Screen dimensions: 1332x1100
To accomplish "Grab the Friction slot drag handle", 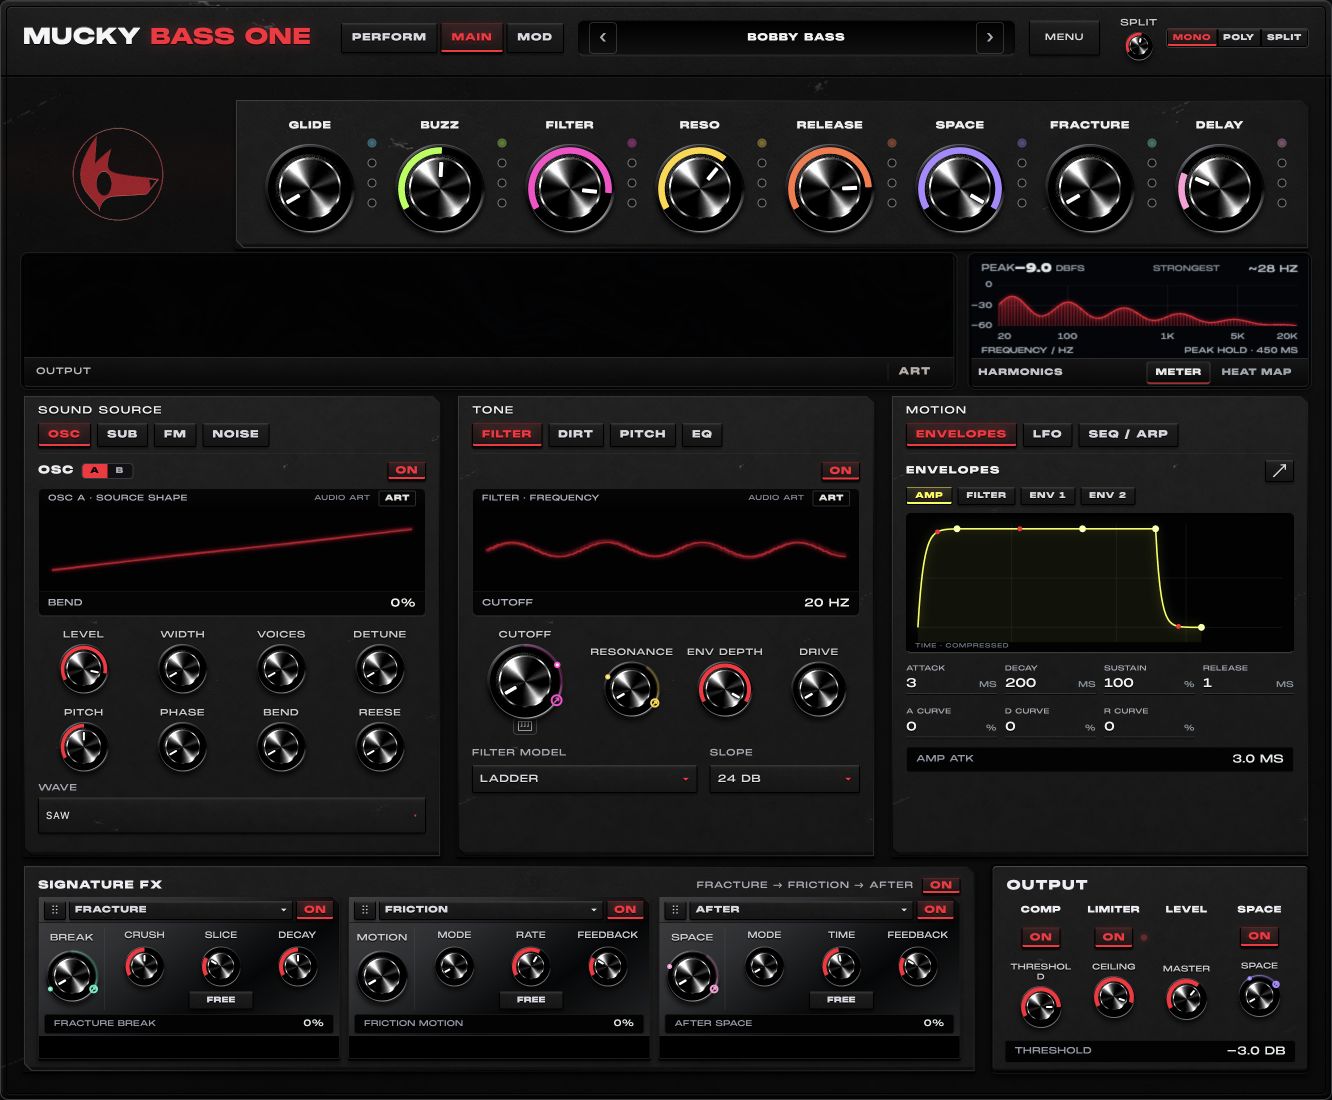I will point(365,910).
